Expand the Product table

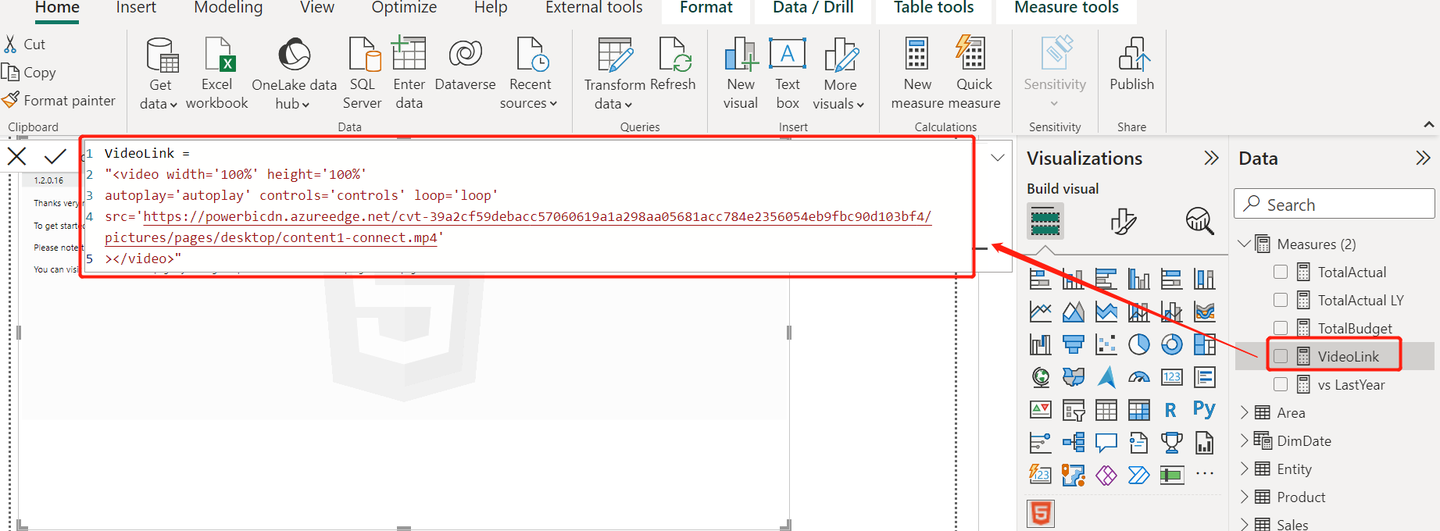(1244, 496)
